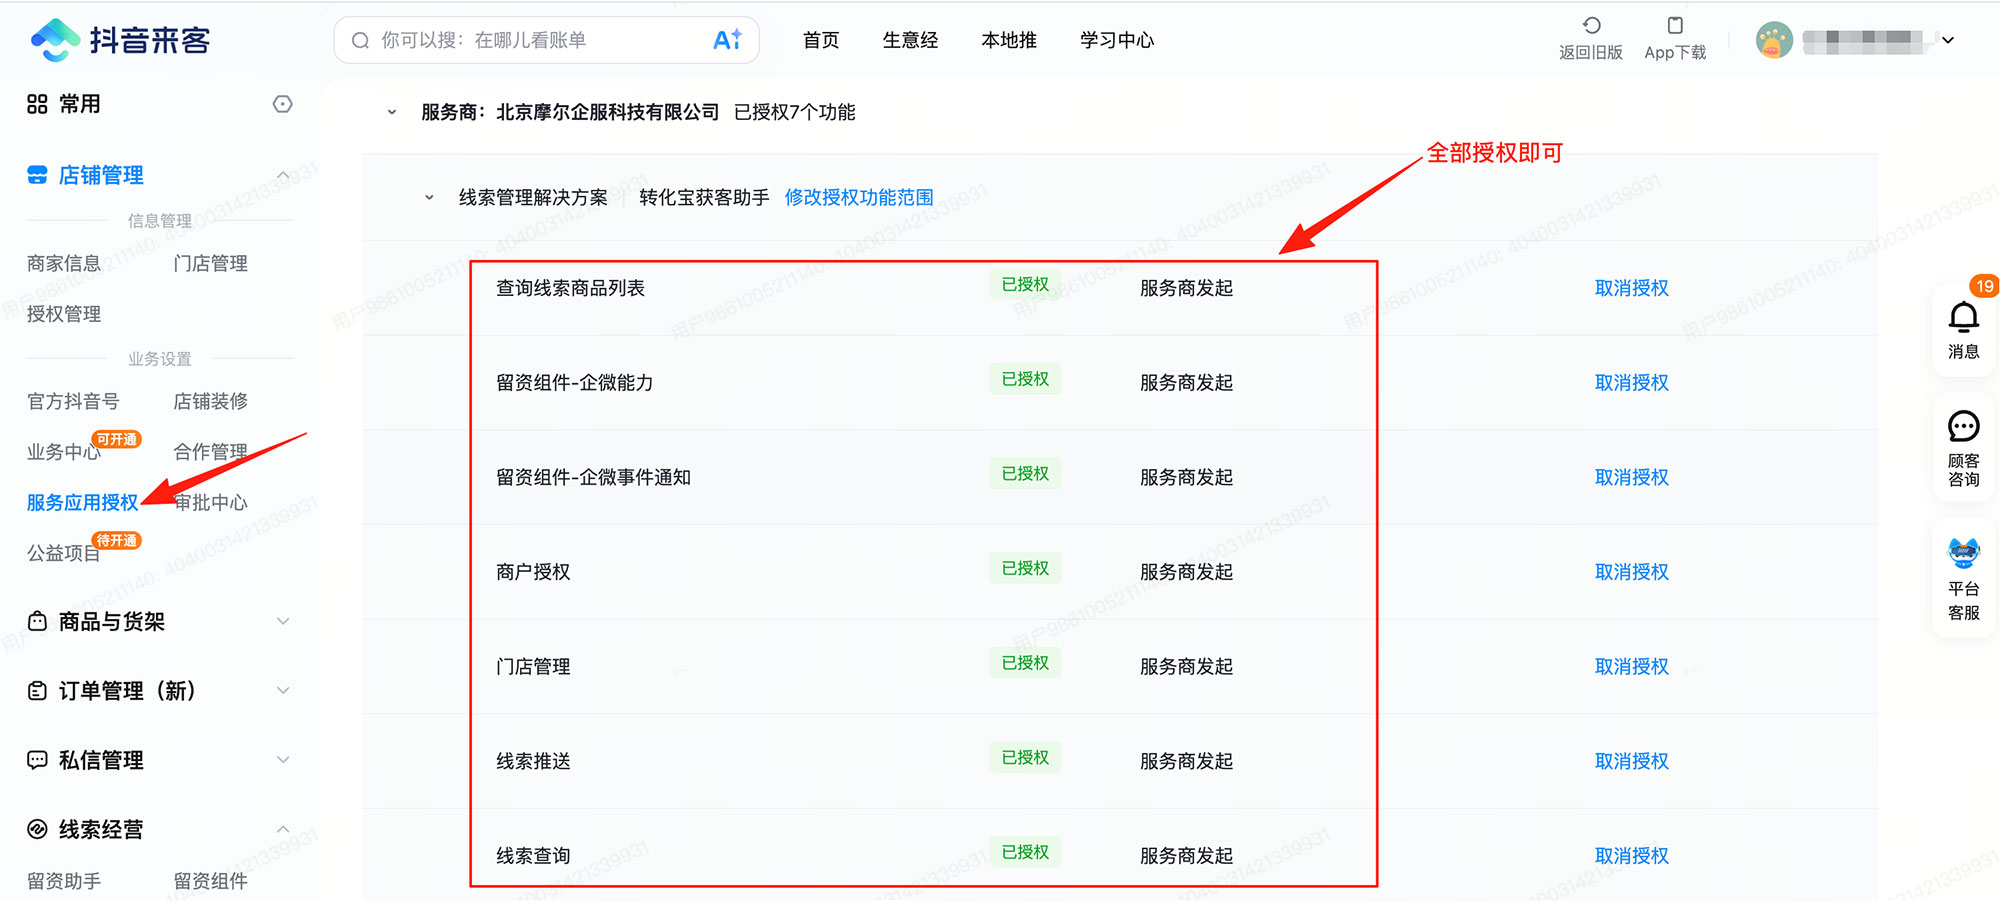Open 平台客服 mascot icon
The width and height of the screenshot is (2000, 901).
pos(1963,553)
